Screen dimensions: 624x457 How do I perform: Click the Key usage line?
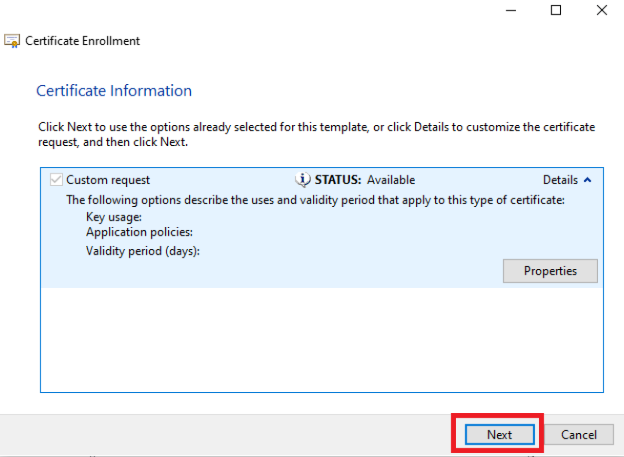point(114,217)
